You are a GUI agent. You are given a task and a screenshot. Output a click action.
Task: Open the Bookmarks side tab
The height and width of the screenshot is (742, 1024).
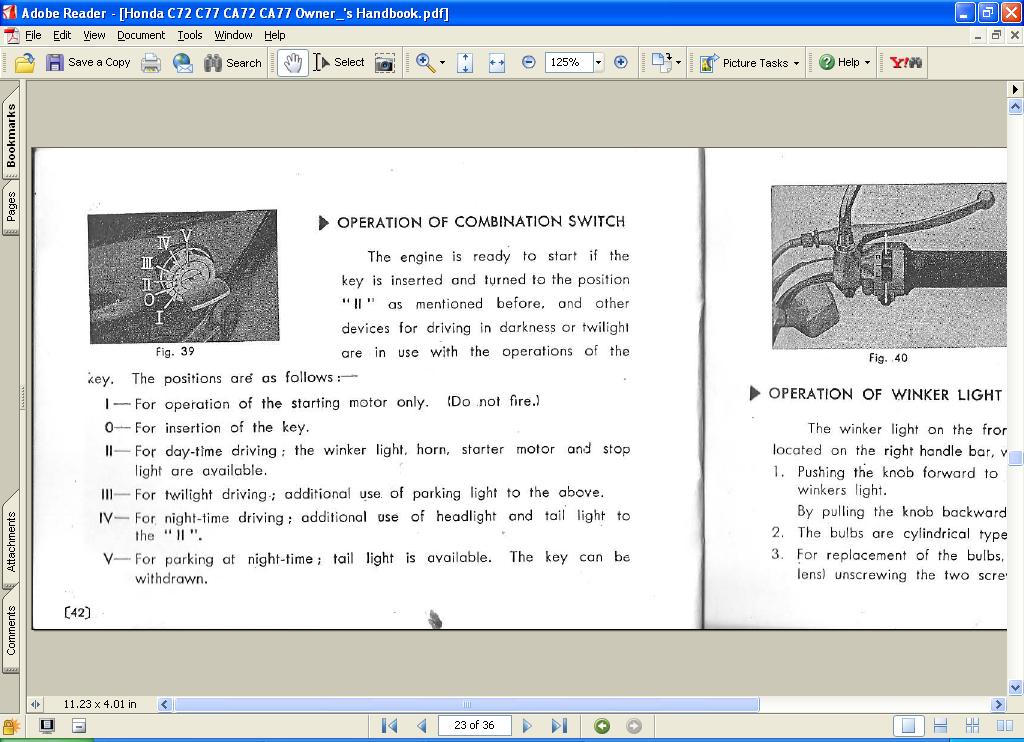point(11,135)
